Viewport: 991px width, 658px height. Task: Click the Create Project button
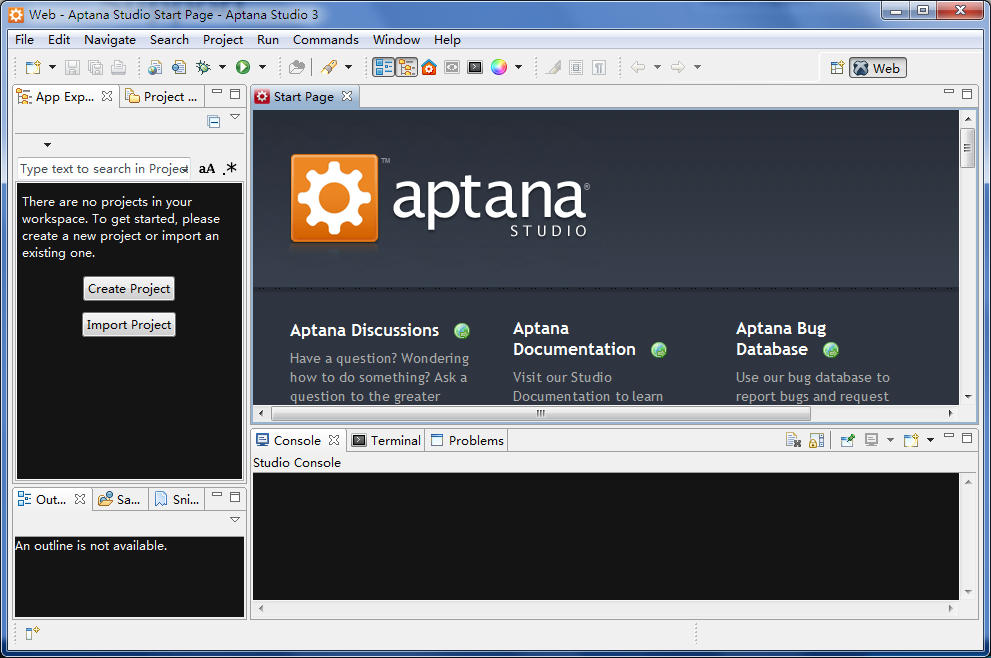[129, 289]
